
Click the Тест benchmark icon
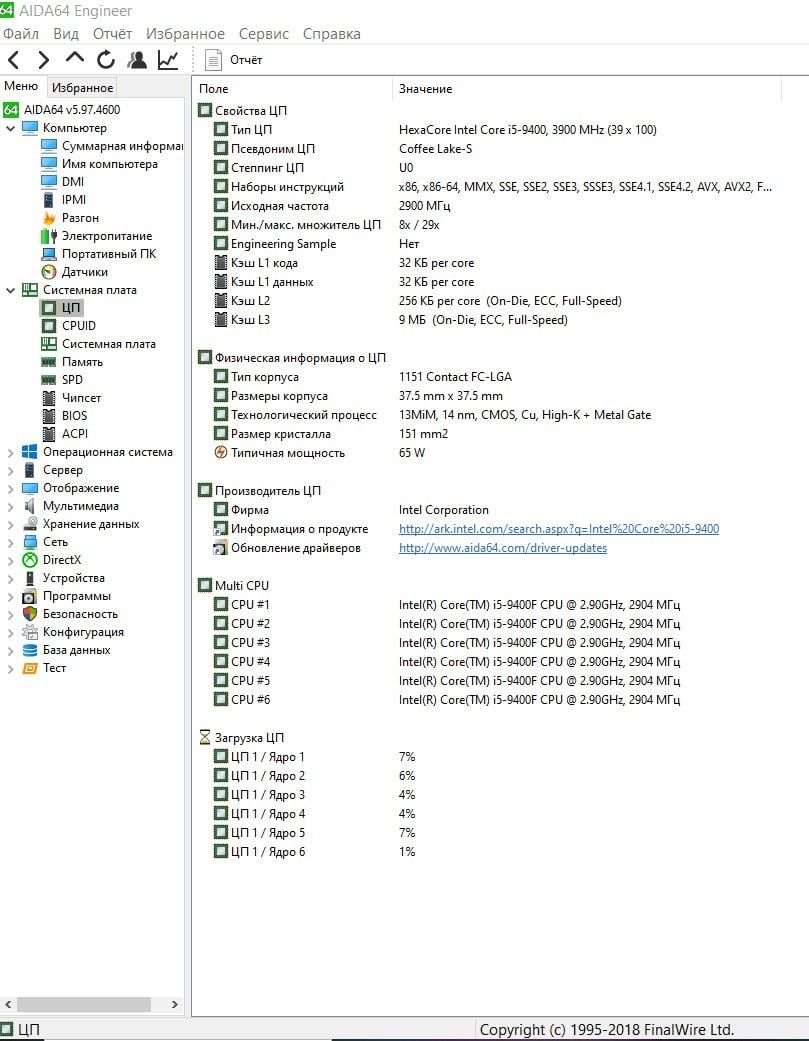[30, 669]
